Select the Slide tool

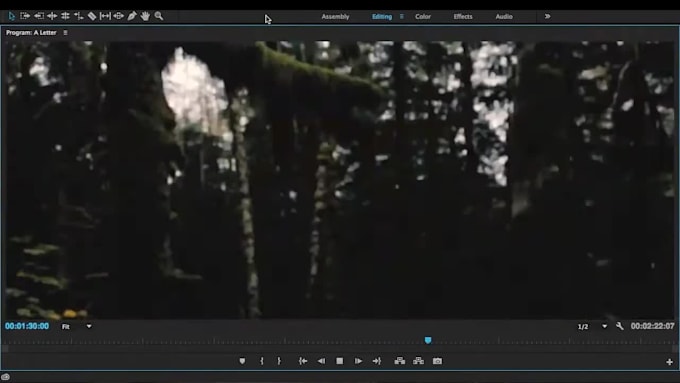(118, 16)
